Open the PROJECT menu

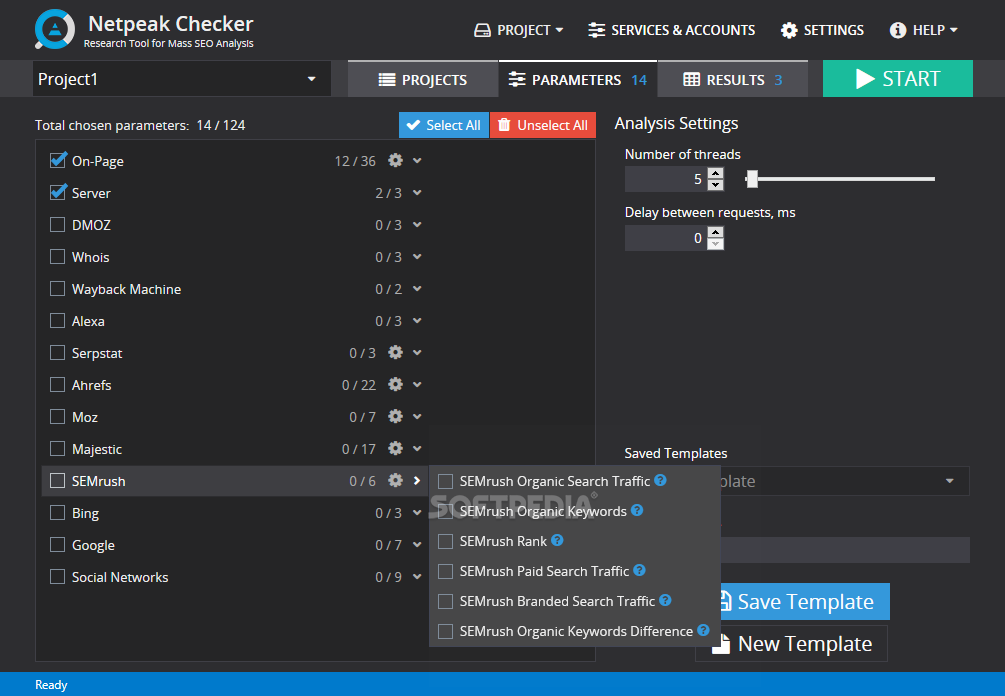click(x=519, y=30)
